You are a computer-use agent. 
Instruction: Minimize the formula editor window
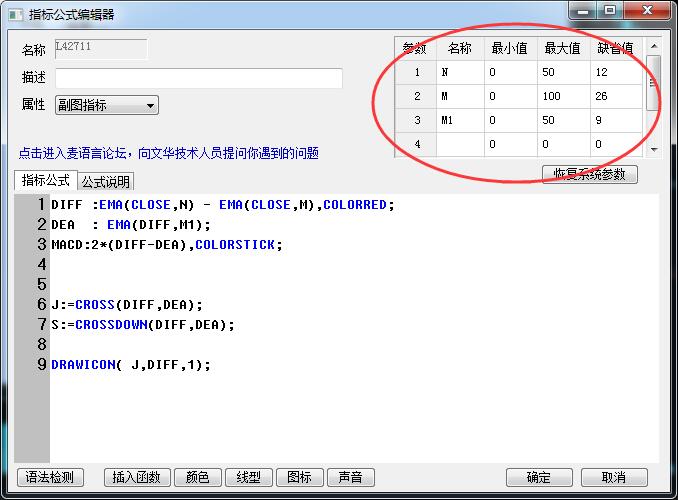[583, 11]
